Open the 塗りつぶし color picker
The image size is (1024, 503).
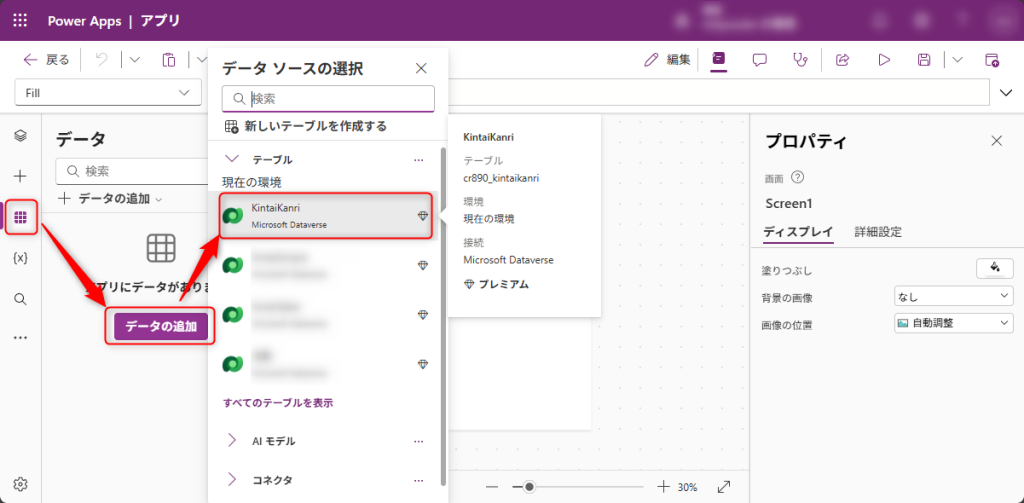click(995, 268)
